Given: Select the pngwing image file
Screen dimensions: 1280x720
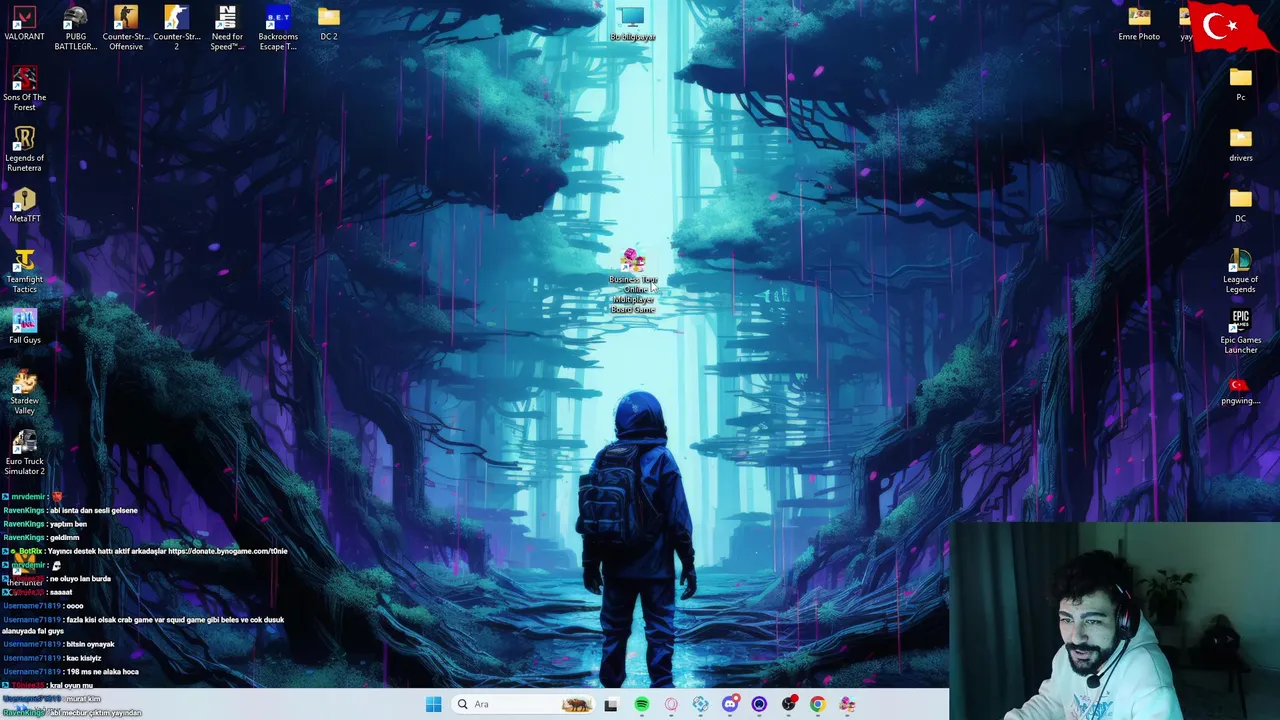Looking at the screenshot, I should tap(1240, 389).
